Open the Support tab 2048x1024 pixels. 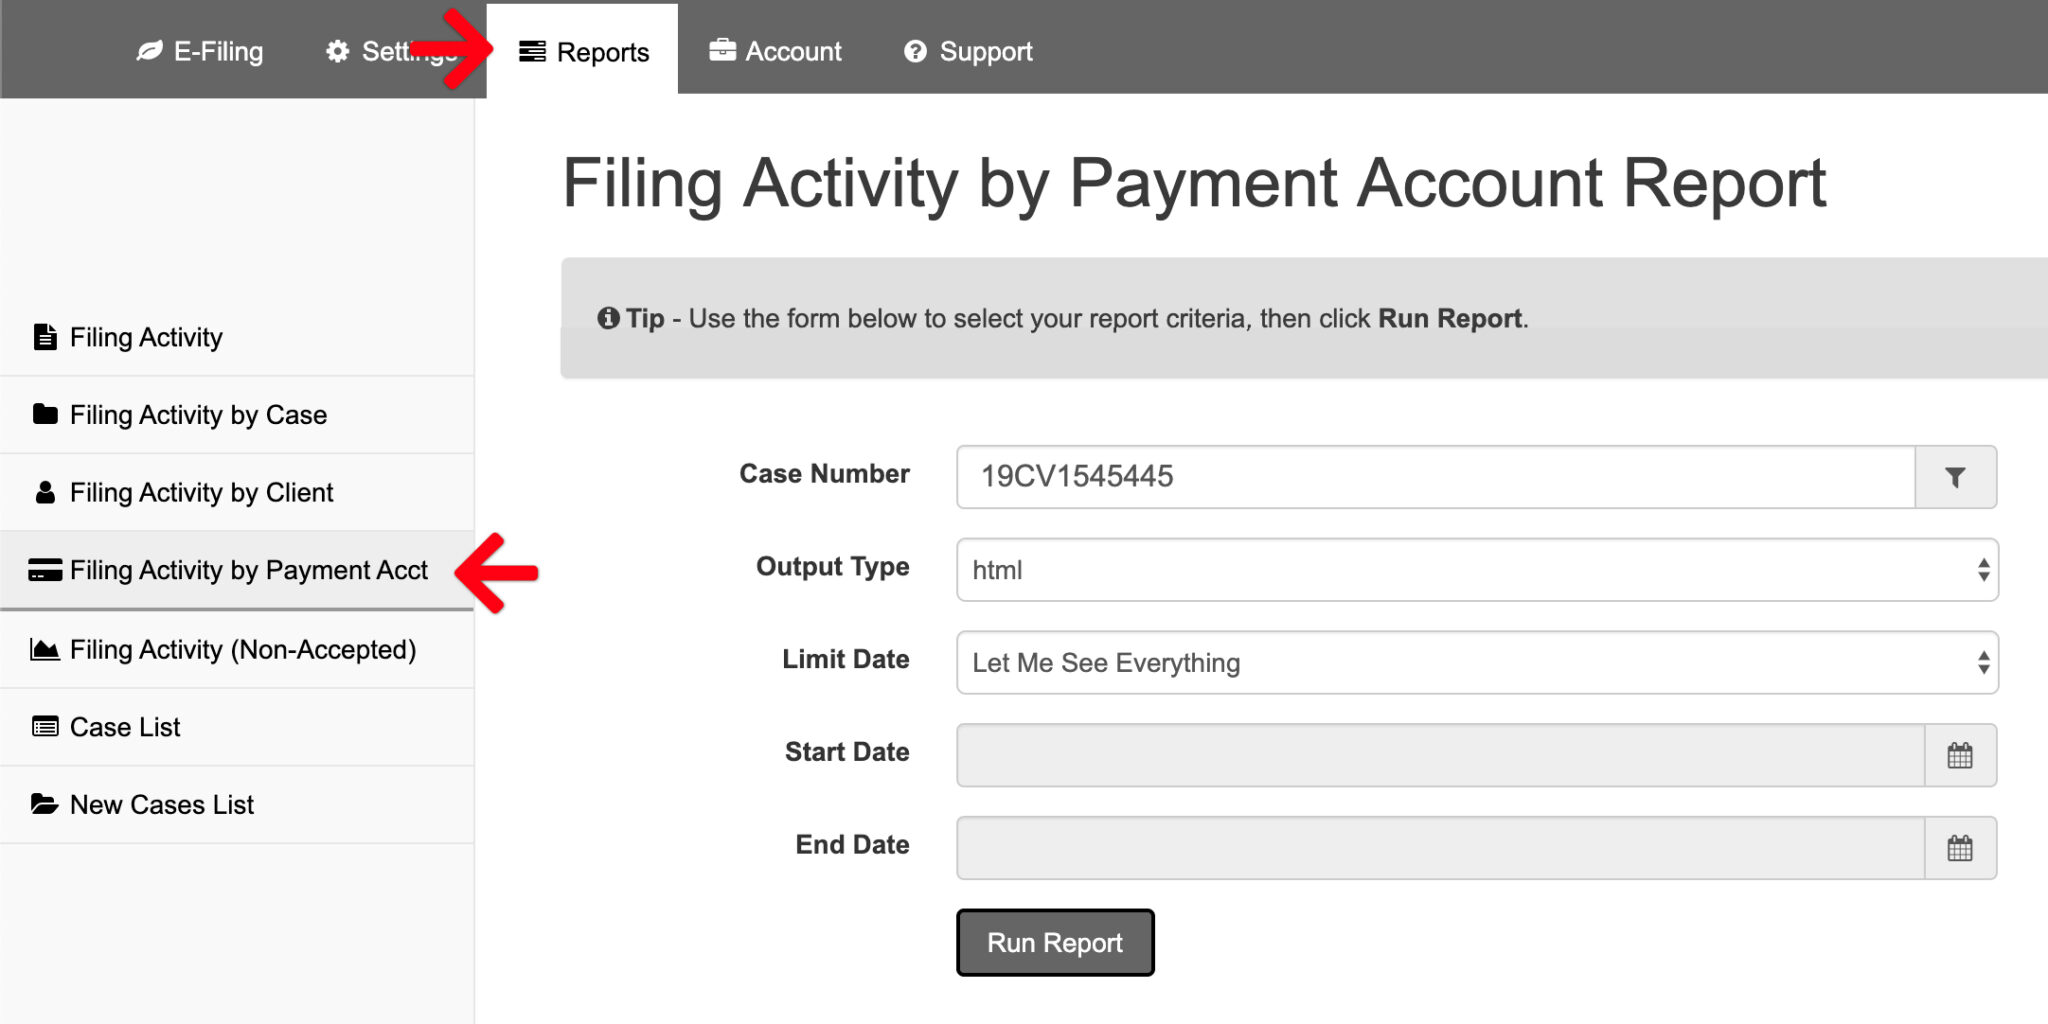click(968, 51)
